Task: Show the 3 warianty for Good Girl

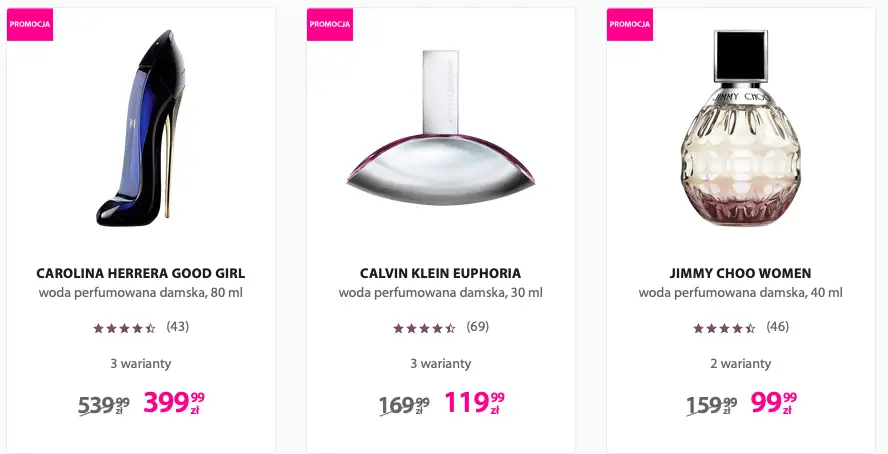Action: [x=140, y=364]
